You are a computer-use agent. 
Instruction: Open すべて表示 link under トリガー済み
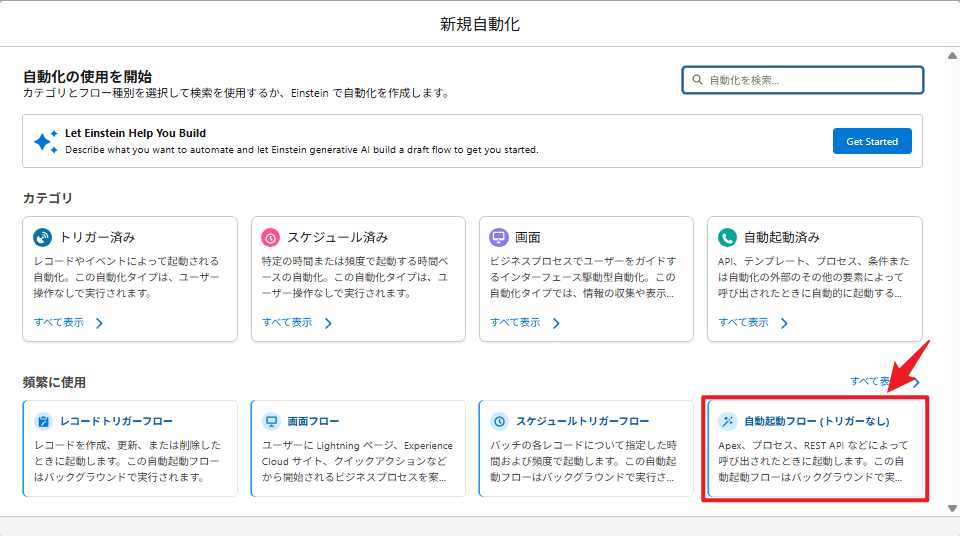pyautogui.click(x=59, y=323)
